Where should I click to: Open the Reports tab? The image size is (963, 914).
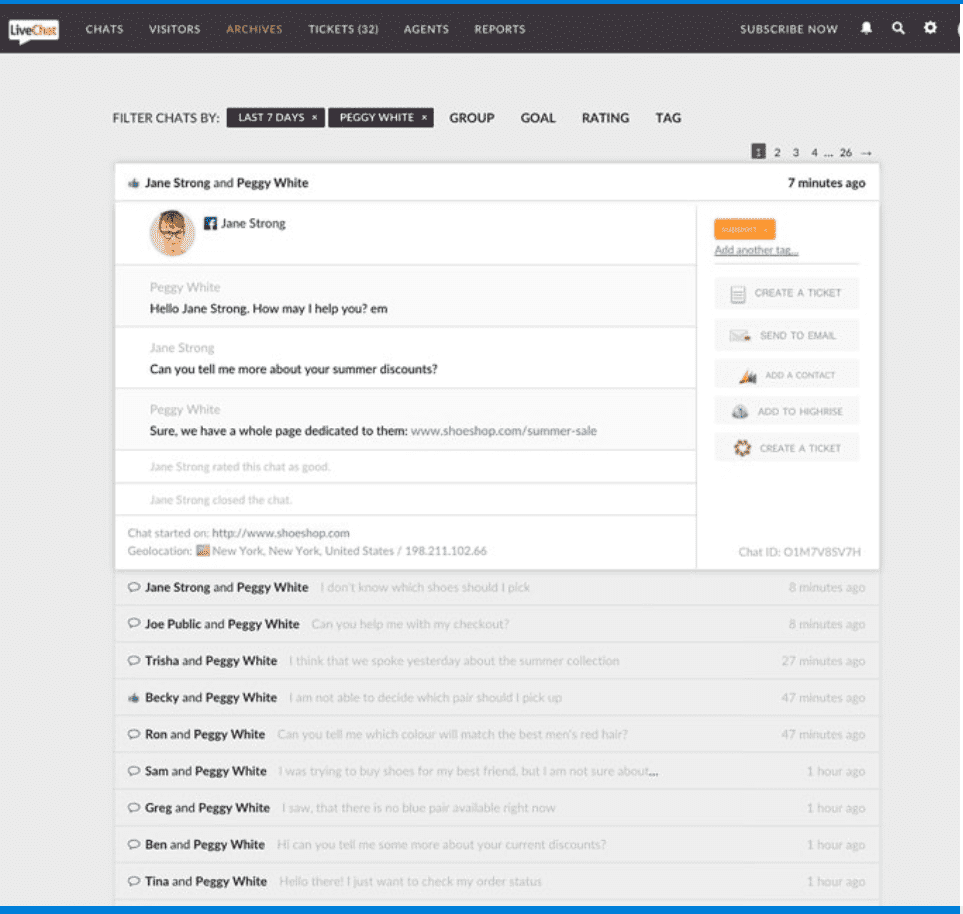tap(499, 29)
